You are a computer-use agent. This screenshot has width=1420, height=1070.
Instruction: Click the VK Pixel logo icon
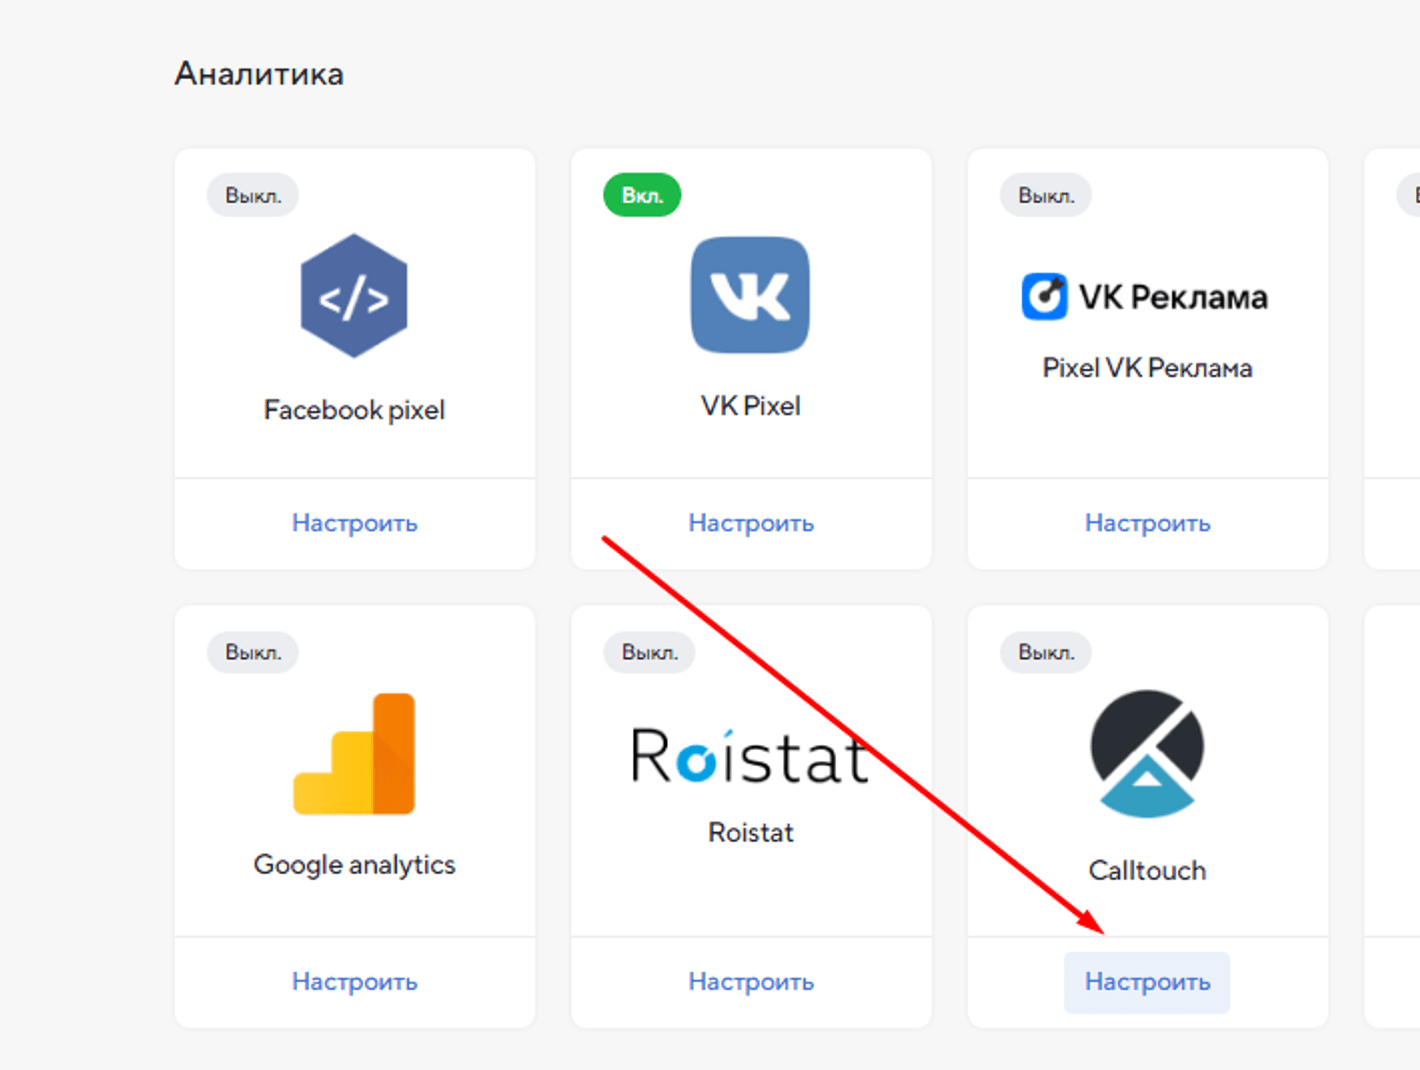[x=750, y=295]
